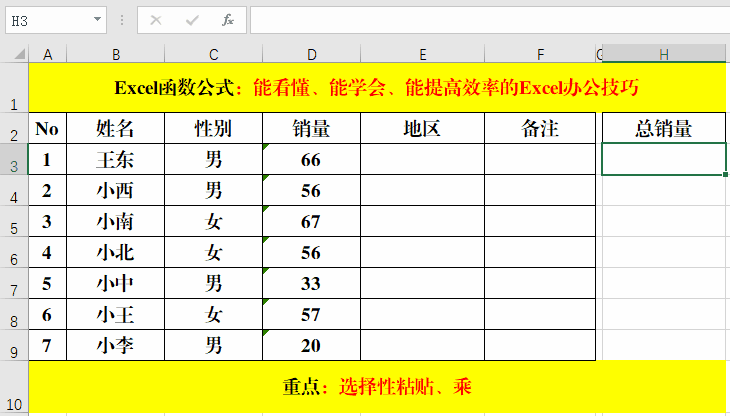Click the '备注' header cell
Screen dimensions: 730x416
click(540, 128)
